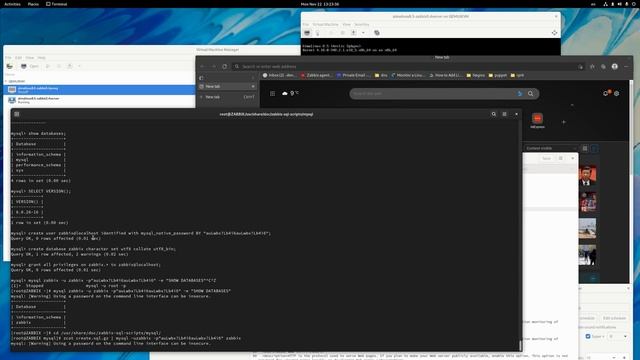Open notifications bell on new tab page
The width and height of the screenshot is (640, 360).
(x=606, y=93)
